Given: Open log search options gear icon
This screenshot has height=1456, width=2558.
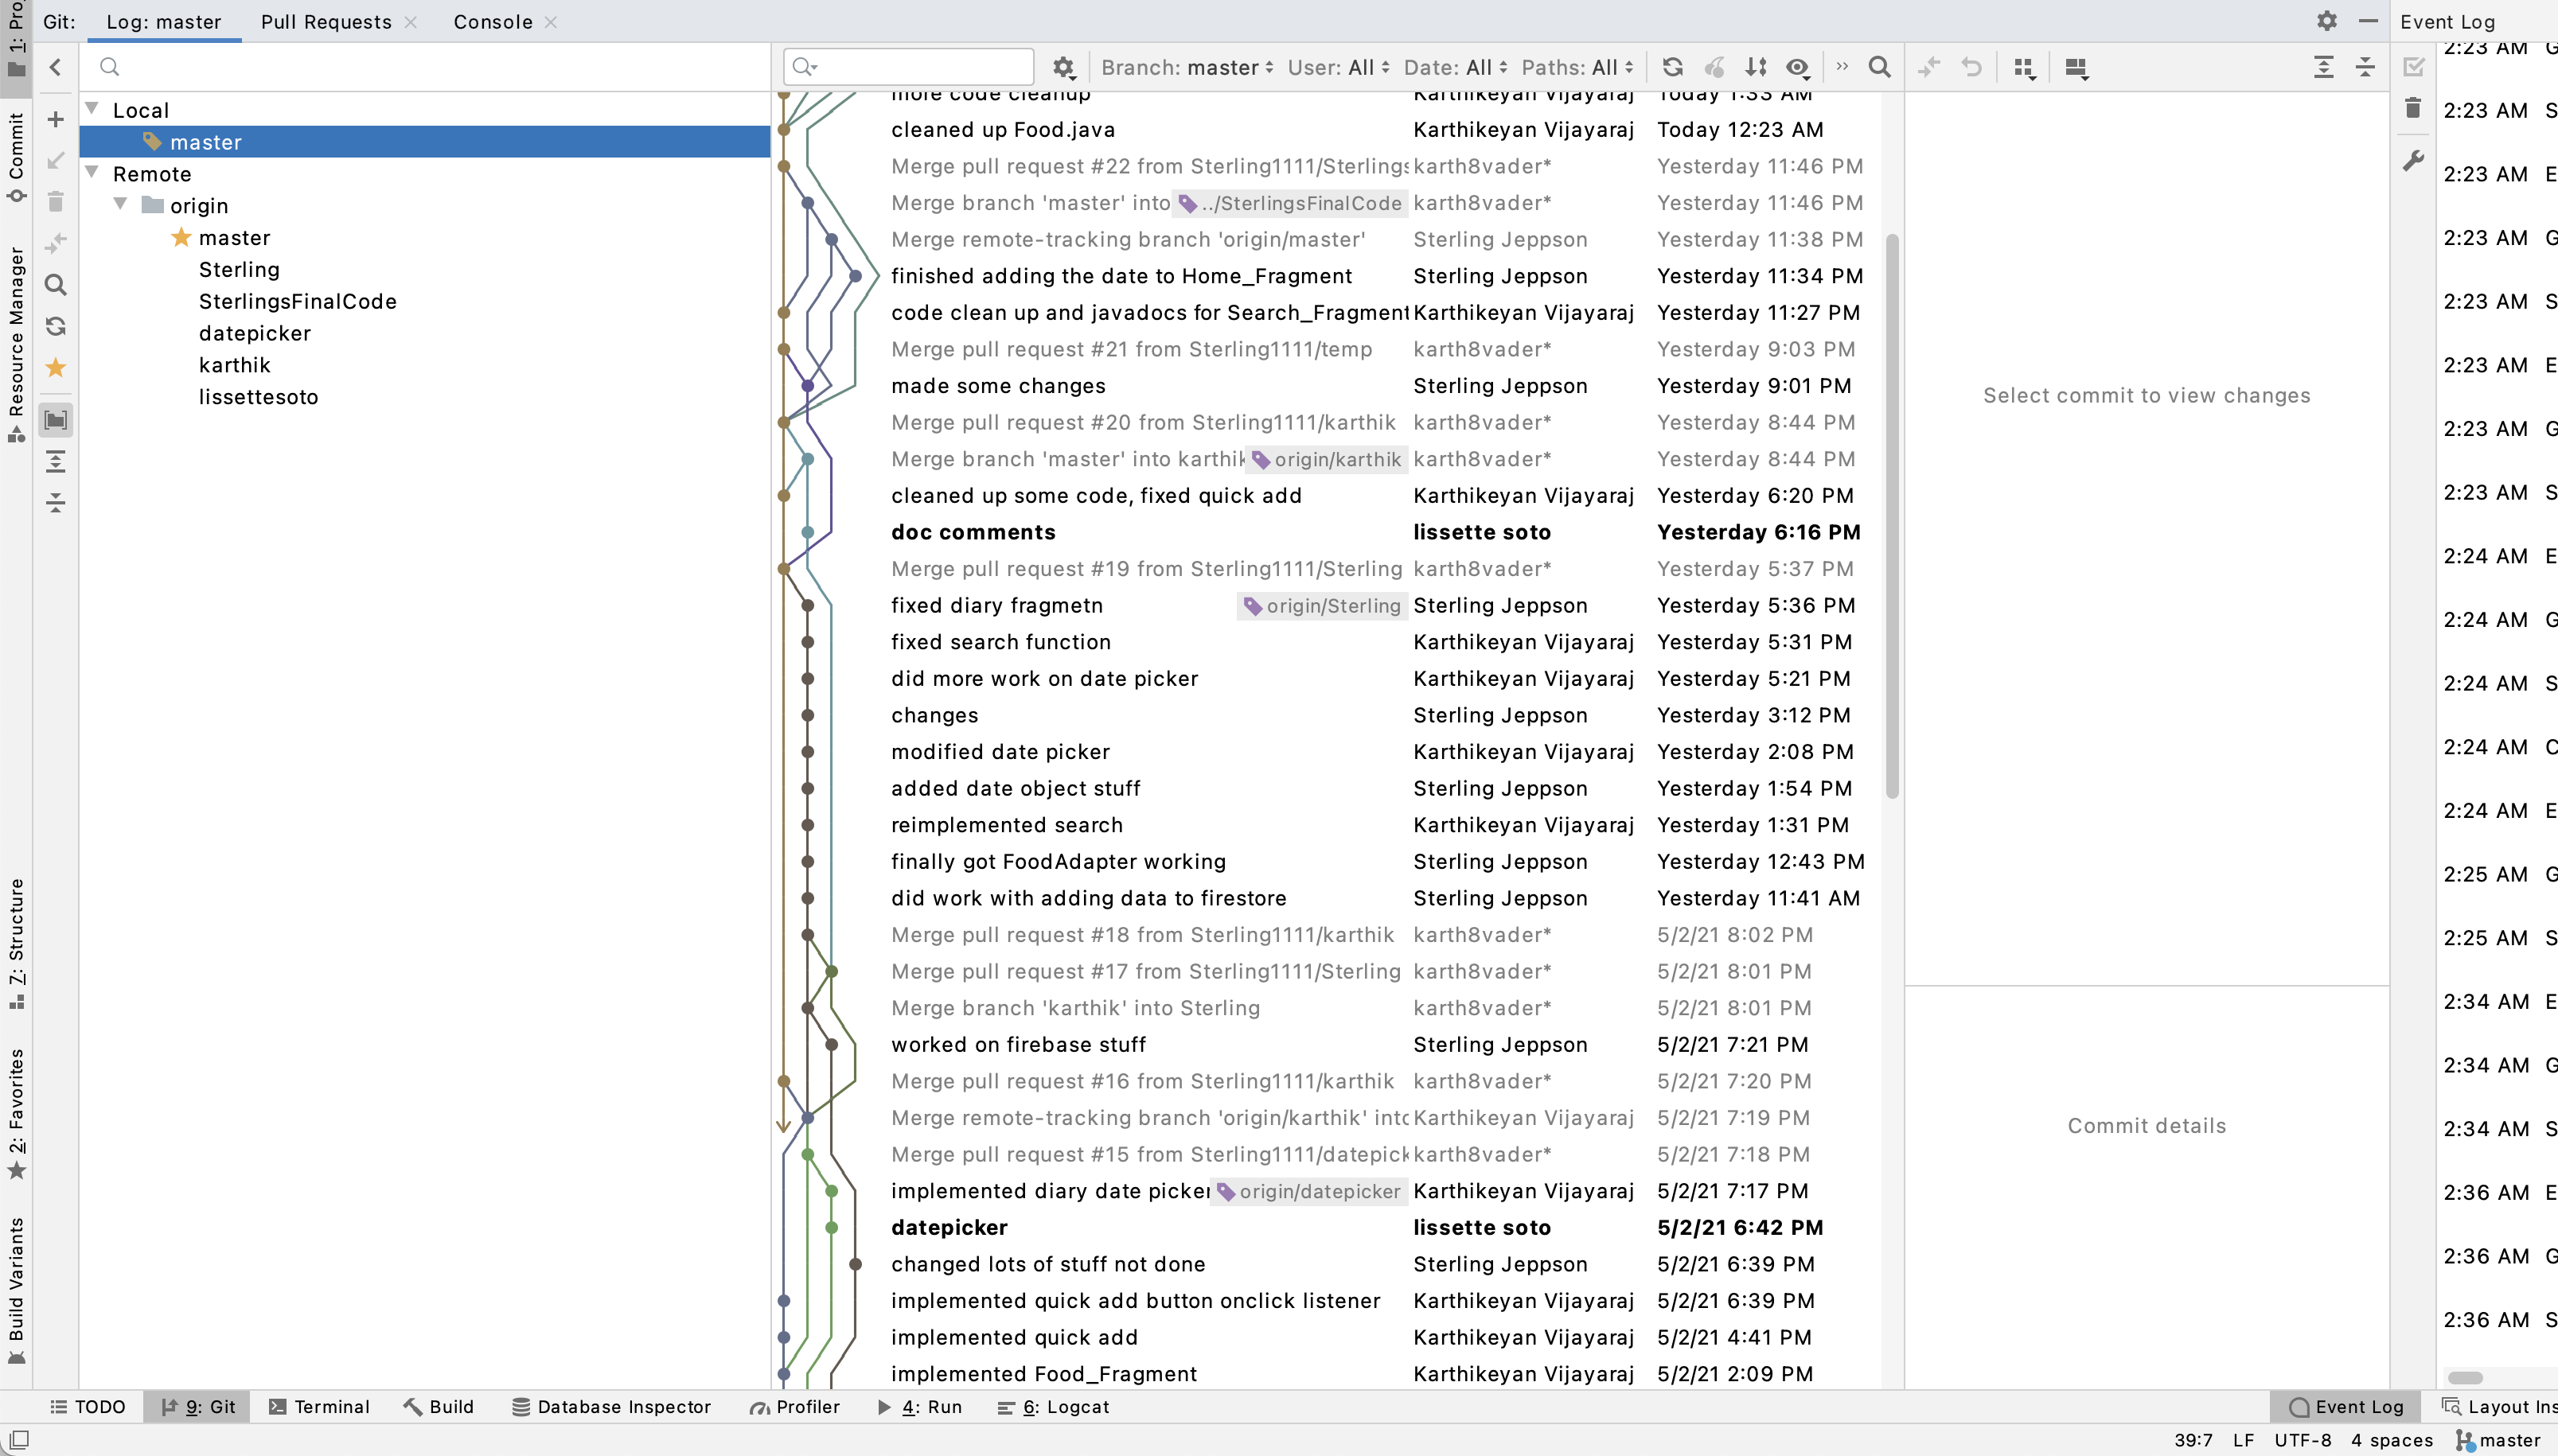Looking at the screenshot, I should 1063,67.
